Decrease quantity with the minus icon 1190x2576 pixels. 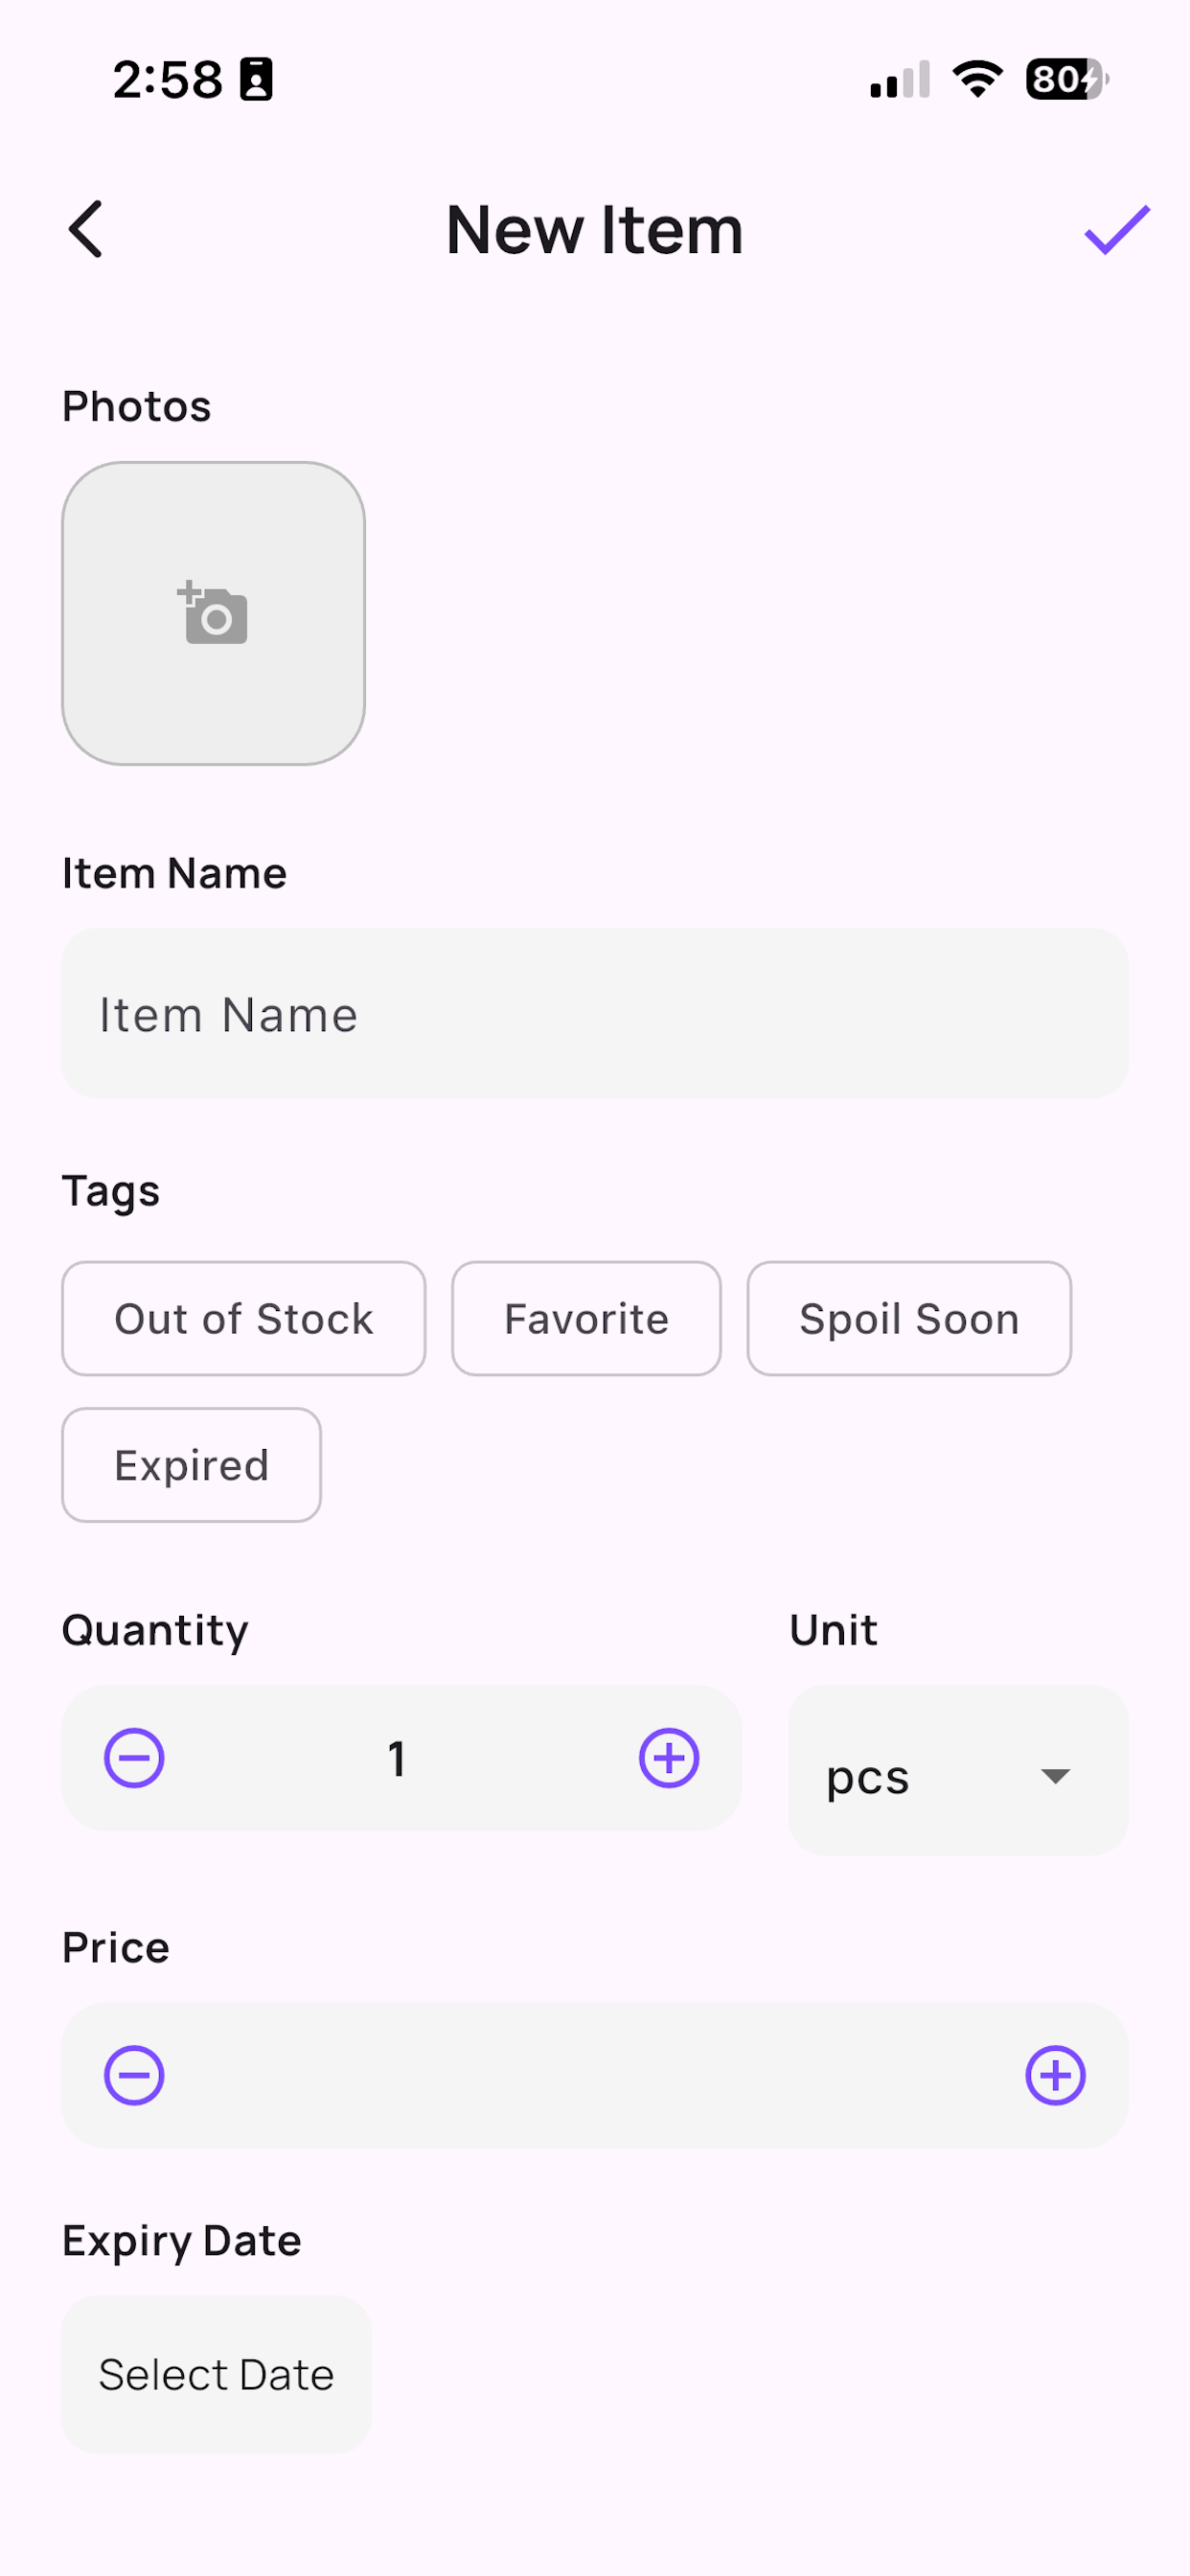134,1757
